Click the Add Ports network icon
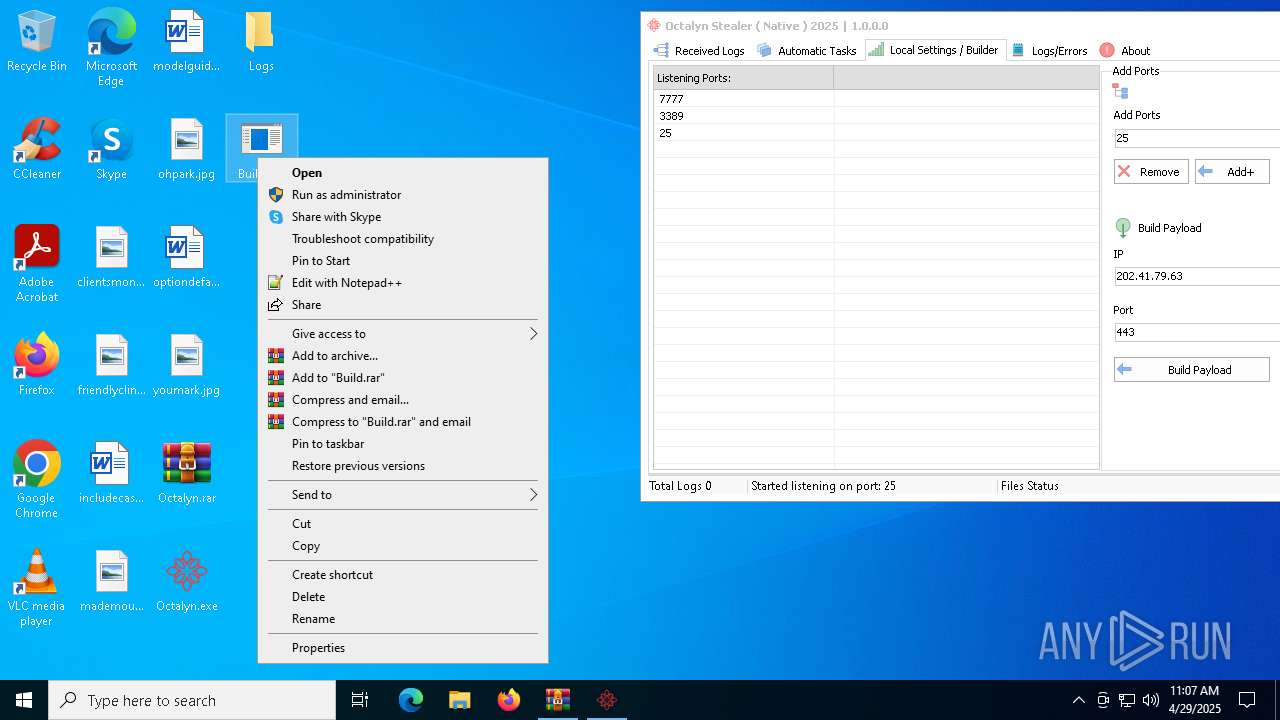Image resolution: width=1280 pixels, height=720 pixels. click(x=1121, y=92)
